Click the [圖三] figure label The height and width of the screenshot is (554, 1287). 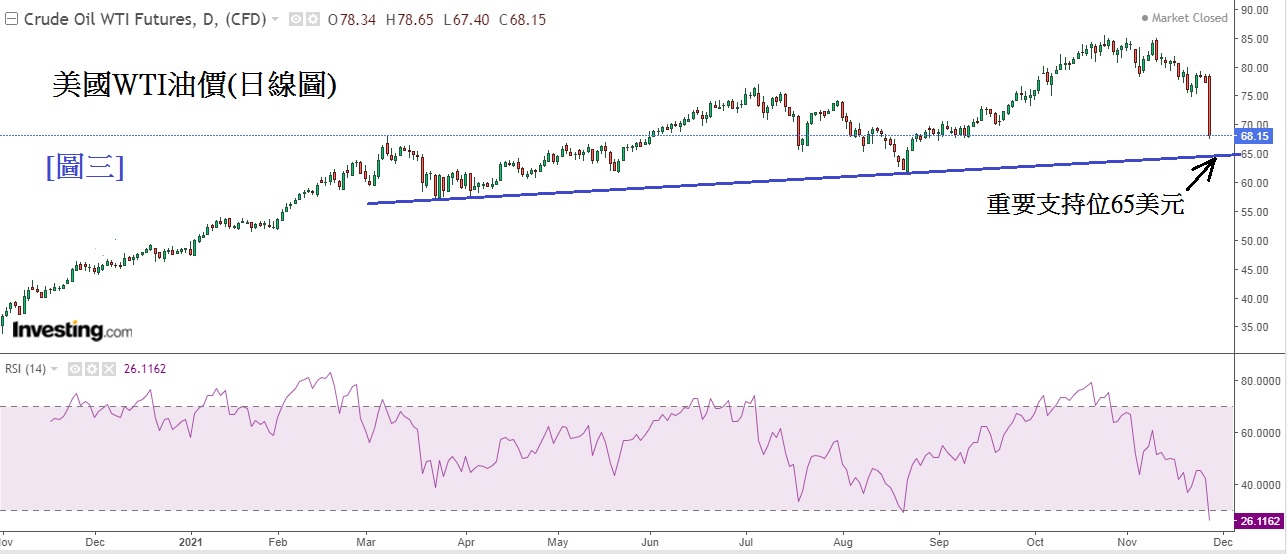85,167
